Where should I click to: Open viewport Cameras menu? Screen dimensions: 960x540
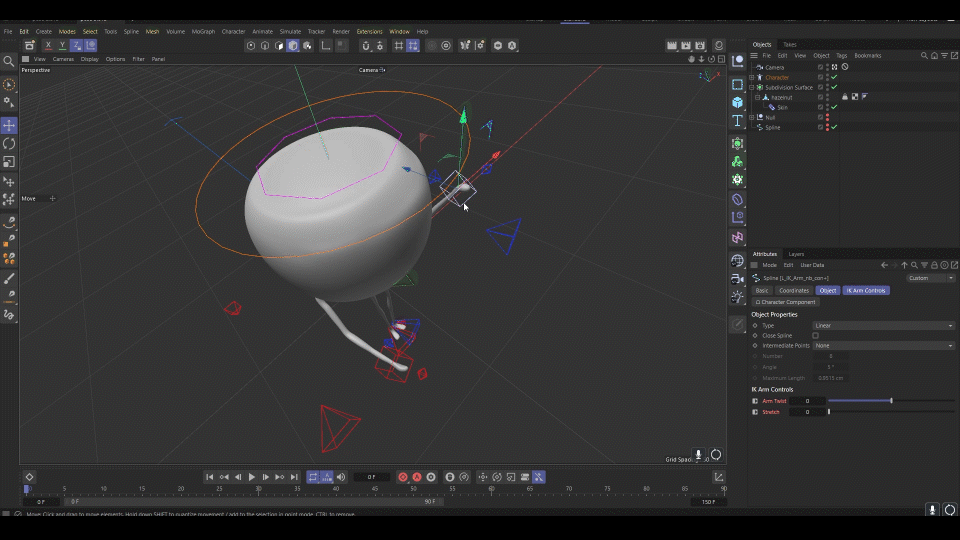pos(63,59)
